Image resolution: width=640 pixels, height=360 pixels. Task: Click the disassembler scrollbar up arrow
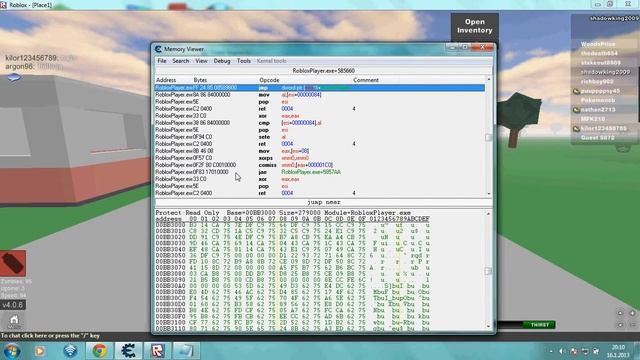(489, 79)
